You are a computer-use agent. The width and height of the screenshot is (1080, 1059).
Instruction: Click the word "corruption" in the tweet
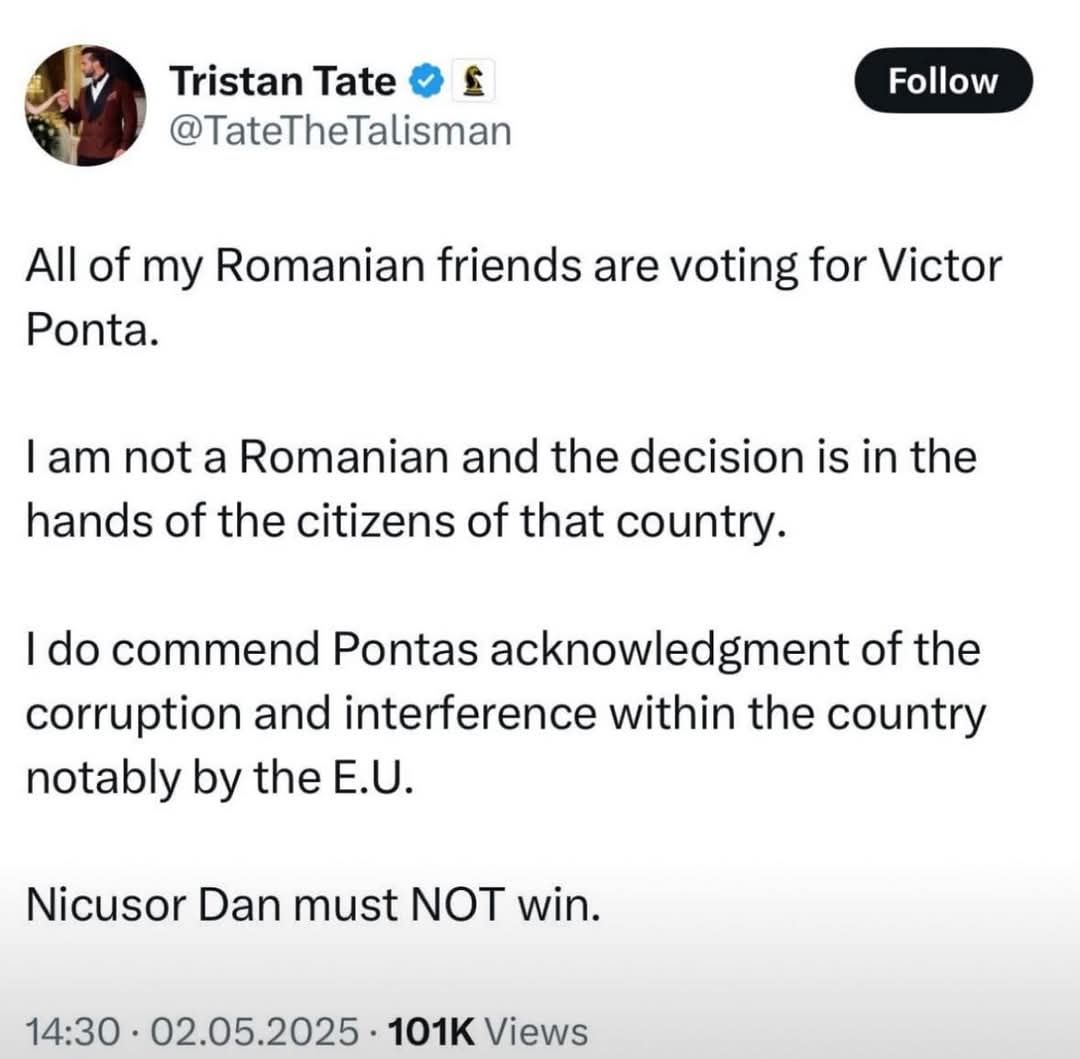[x=134, y=715]
